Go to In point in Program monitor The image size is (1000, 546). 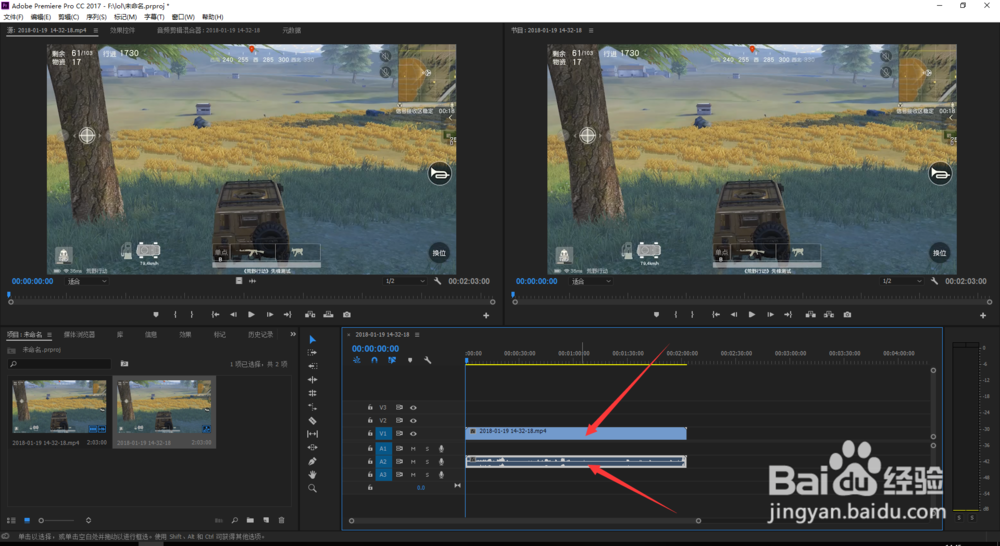716,314
